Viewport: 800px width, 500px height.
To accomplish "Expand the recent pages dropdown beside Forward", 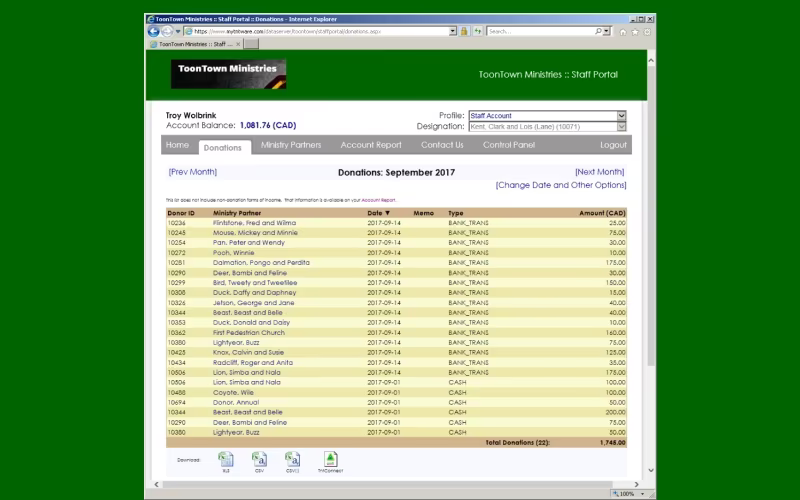I will point(178,32).
